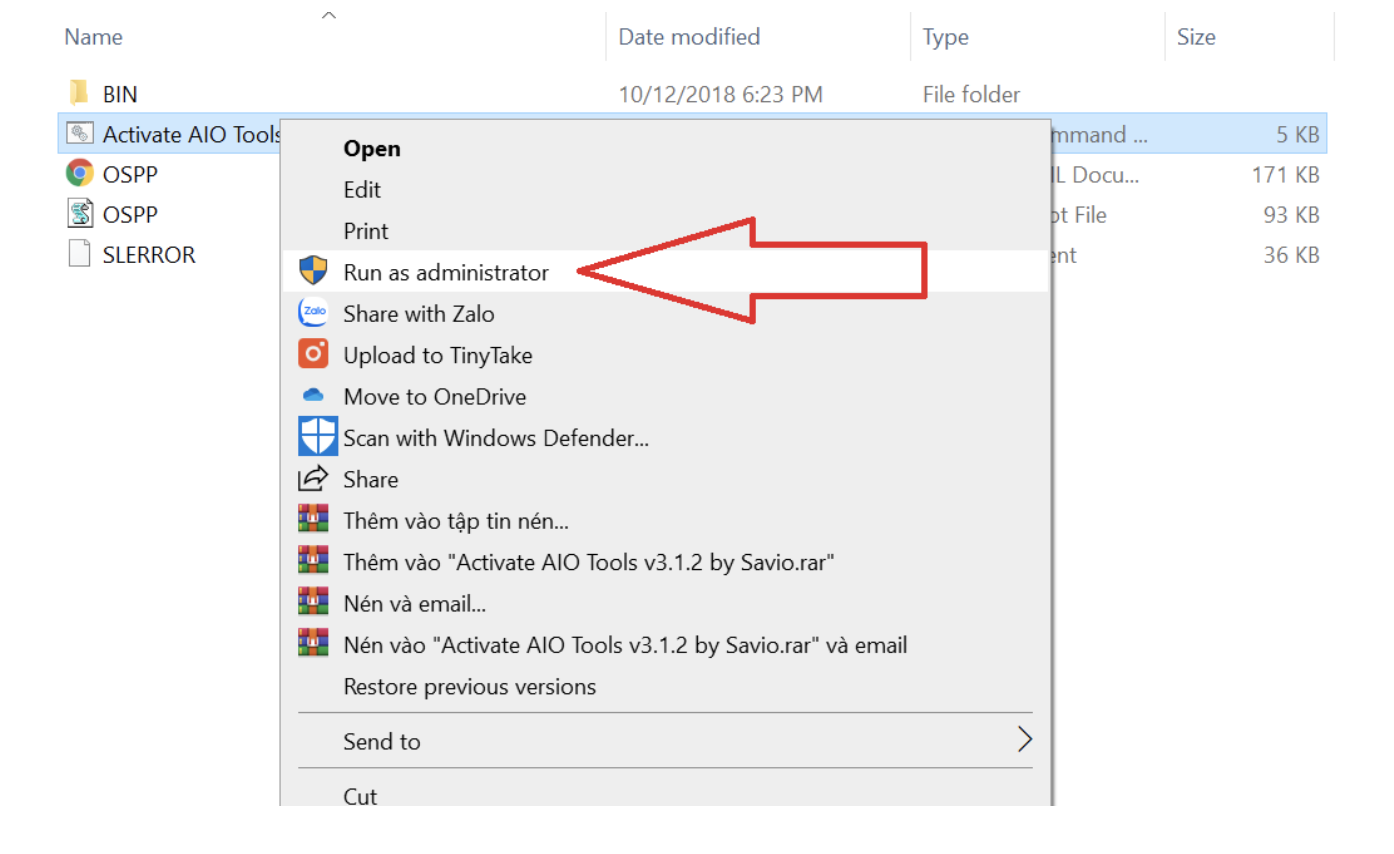Choose Edit from the context menu

pyautogui.click(x=362, y=189)
